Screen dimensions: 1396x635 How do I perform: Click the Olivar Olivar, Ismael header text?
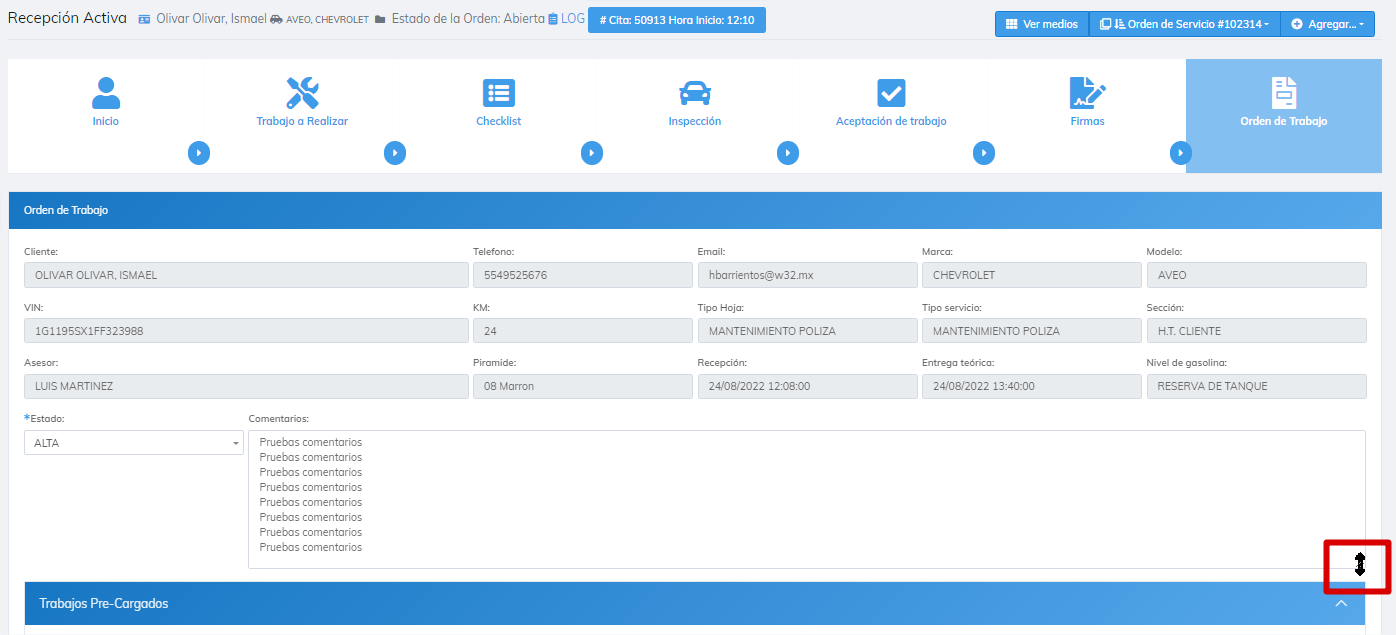click(x=212, y=19)
